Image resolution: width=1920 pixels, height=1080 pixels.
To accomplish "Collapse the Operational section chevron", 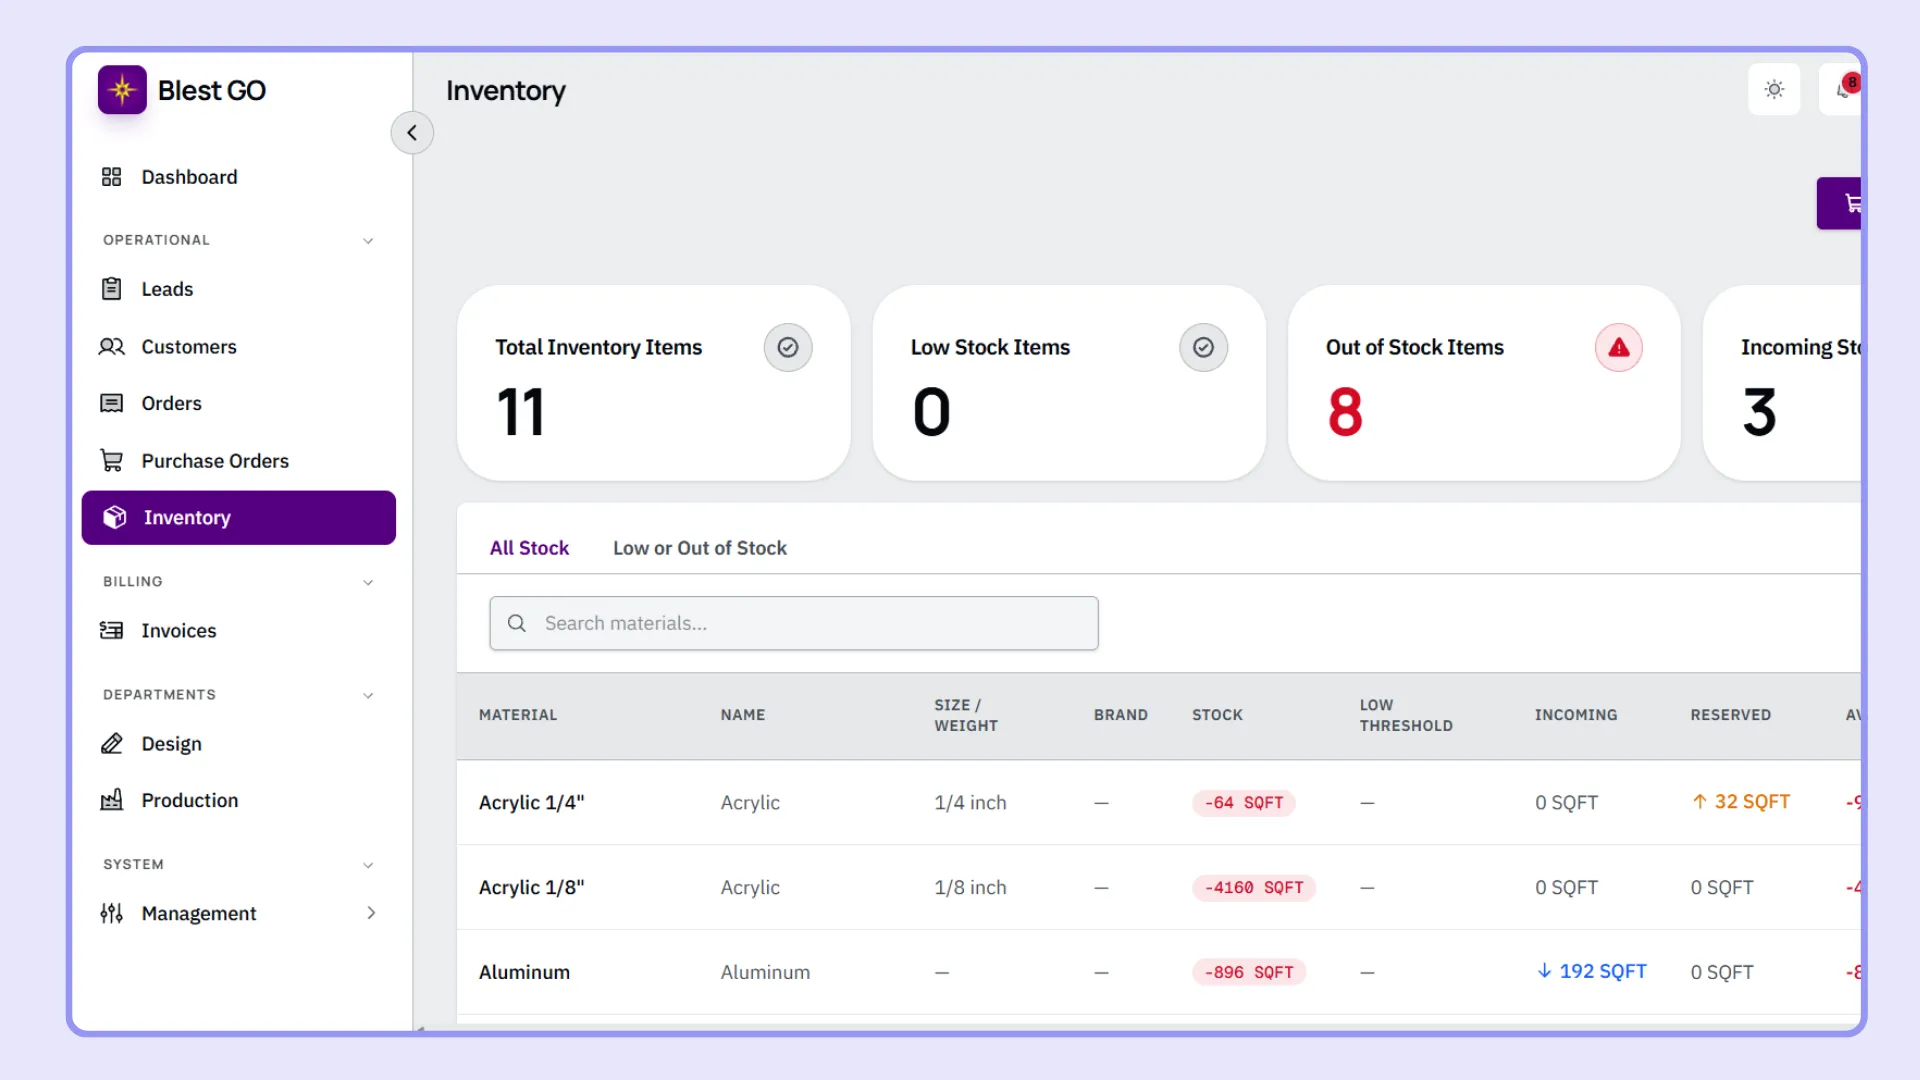I will pyautogui.click(x=368, y=241).
